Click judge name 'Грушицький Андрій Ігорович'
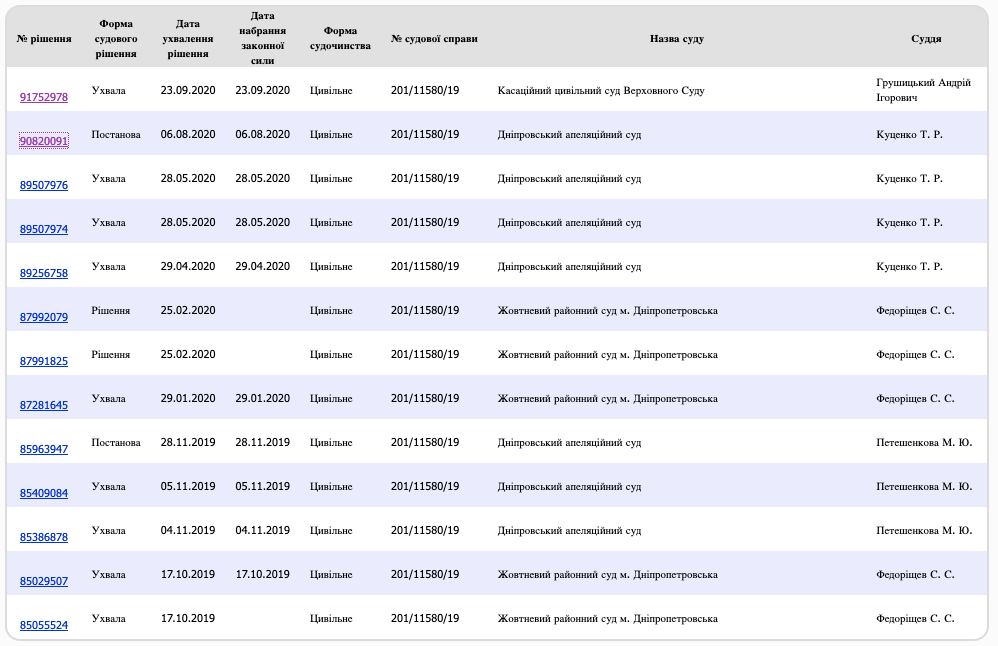This screenshot has height=646, width=998. pyautogui.click(x=923, y=90)
